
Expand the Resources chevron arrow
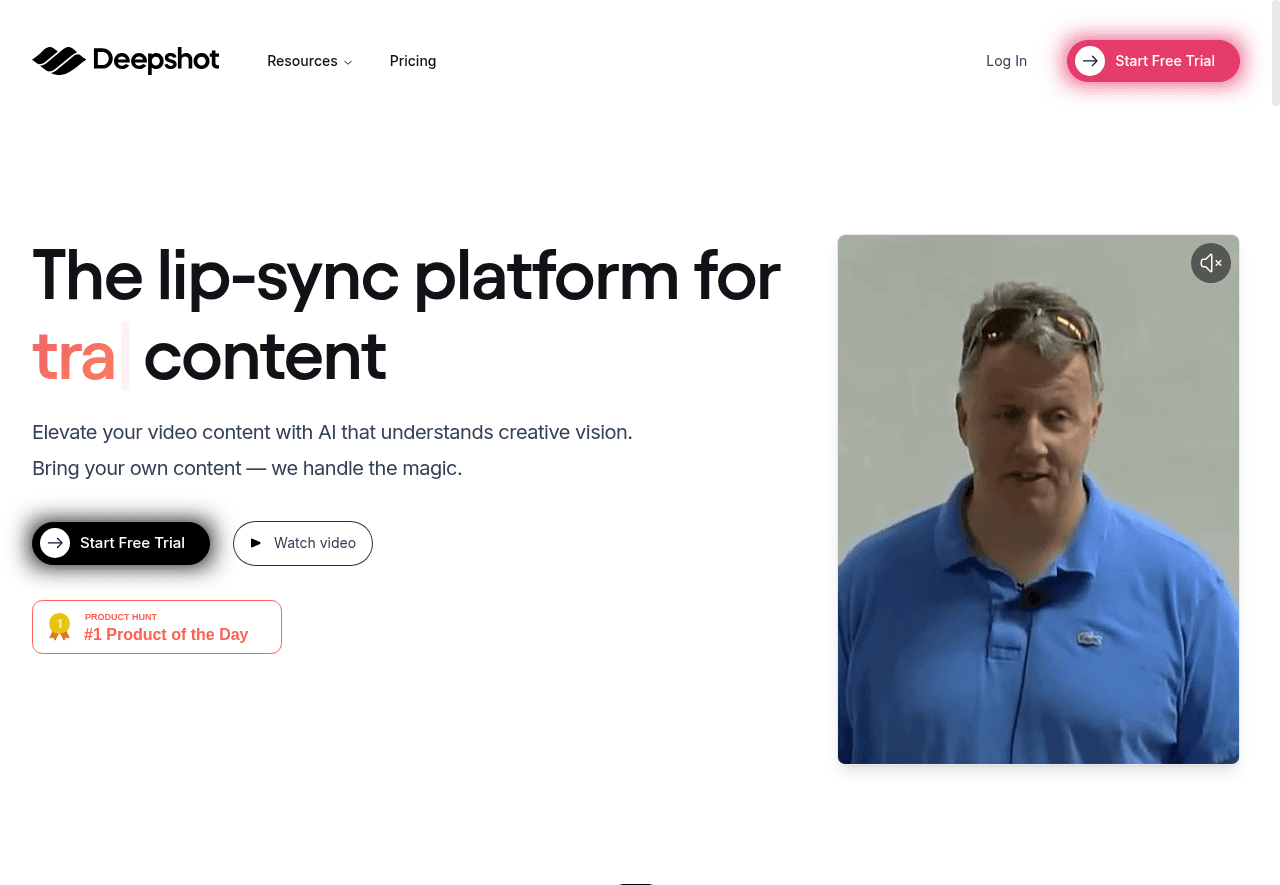(x=348, y=62)
